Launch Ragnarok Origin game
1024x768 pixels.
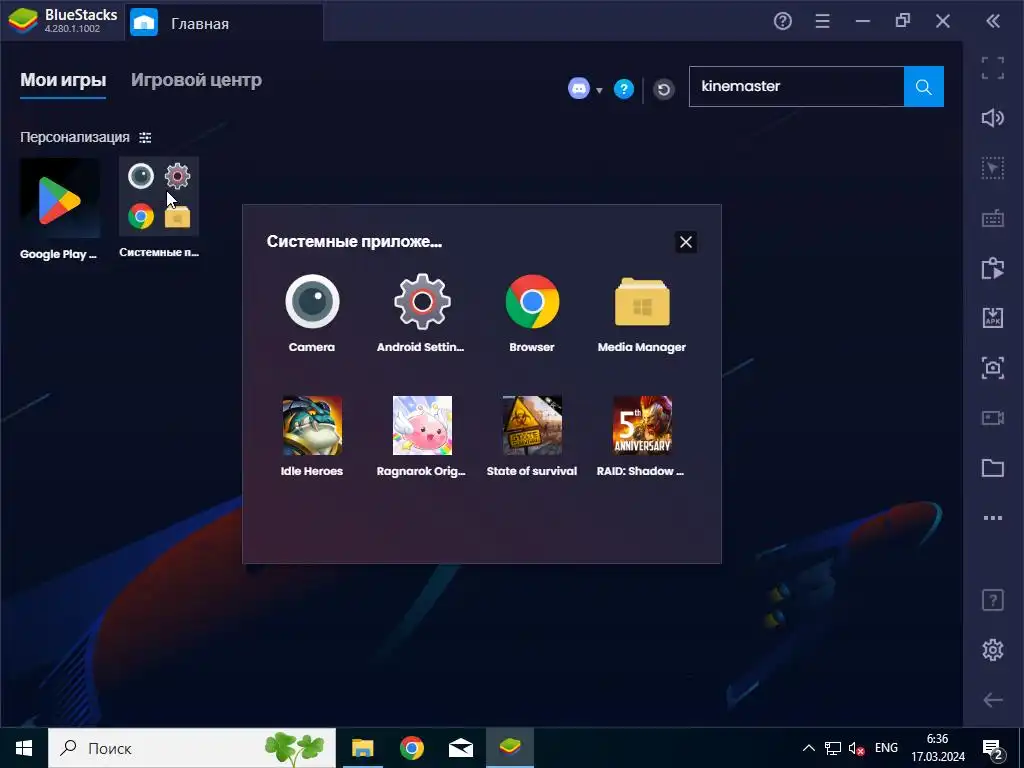(x=422, y=425)
